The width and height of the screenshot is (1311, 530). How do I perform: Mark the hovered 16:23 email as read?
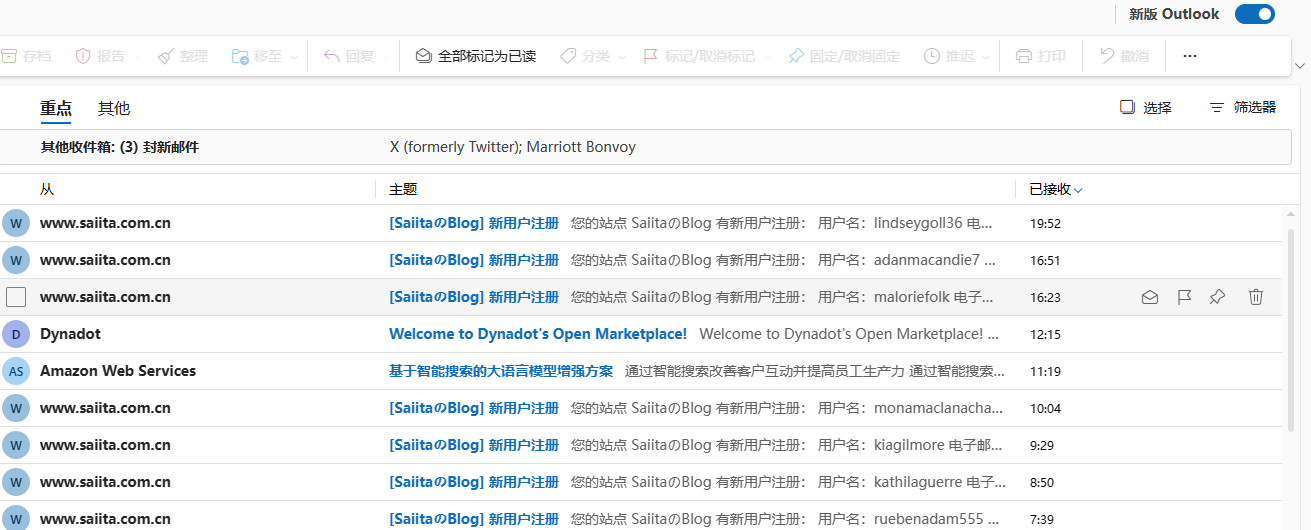point(1150,297)
